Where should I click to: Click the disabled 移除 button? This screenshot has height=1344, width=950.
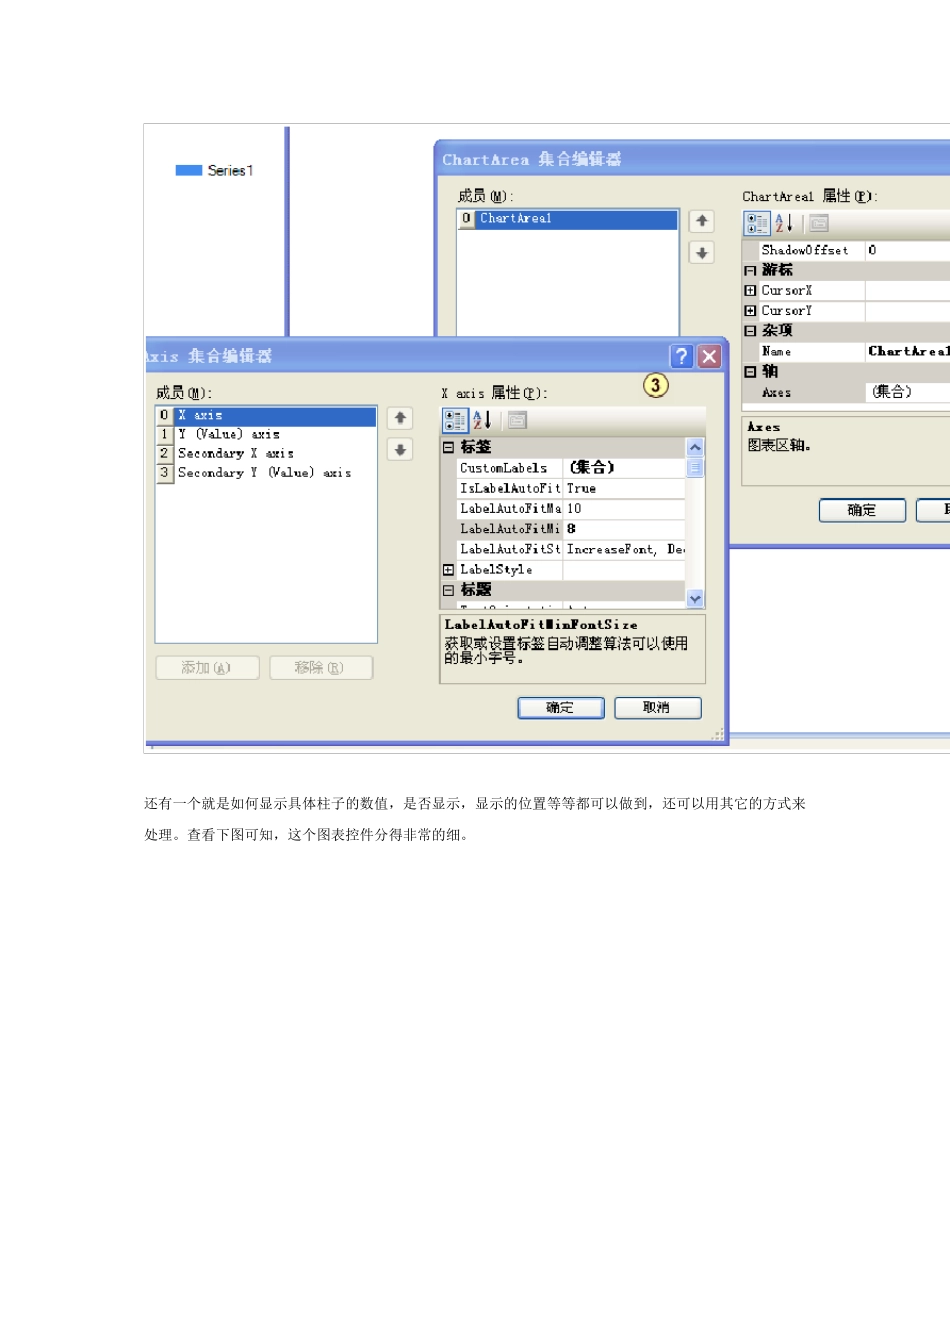coord(321,668)
